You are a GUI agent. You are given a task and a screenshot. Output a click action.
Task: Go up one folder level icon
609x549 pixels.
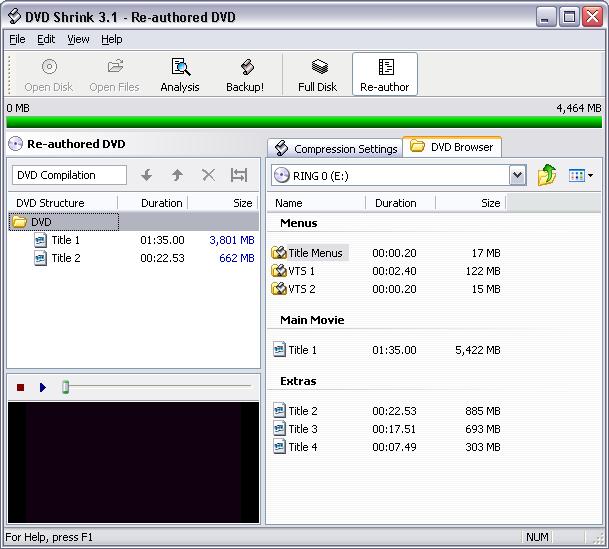click(547, 175)
